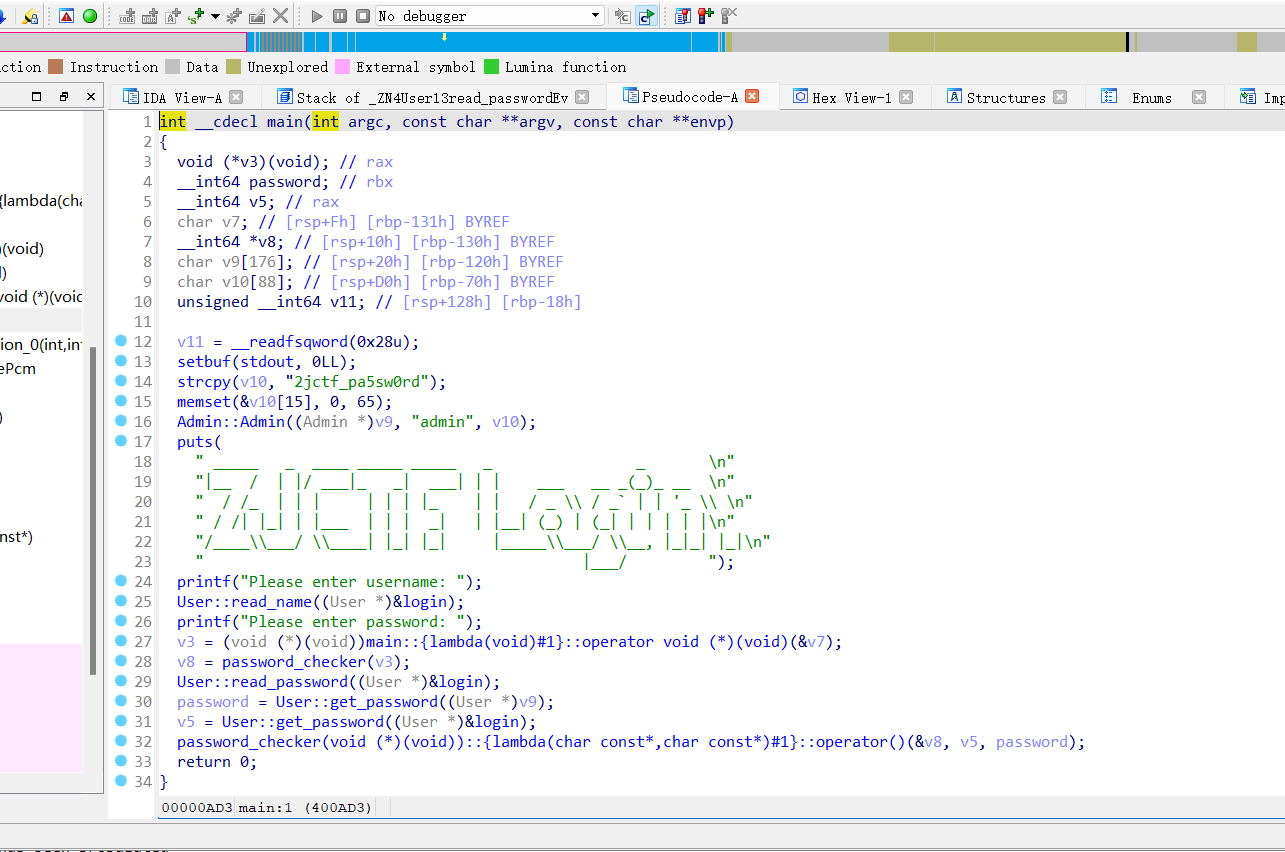The image size is (1285, 852).
Task: Click the create ASCII string toolbar icon
Action: 173,16
